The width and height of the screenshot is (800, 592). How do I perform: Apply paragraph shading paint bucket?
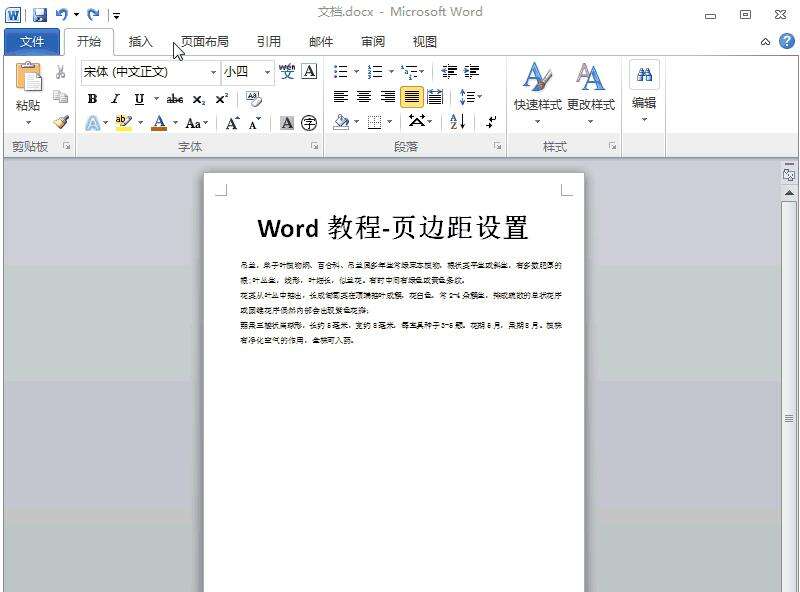coord(341,122)
